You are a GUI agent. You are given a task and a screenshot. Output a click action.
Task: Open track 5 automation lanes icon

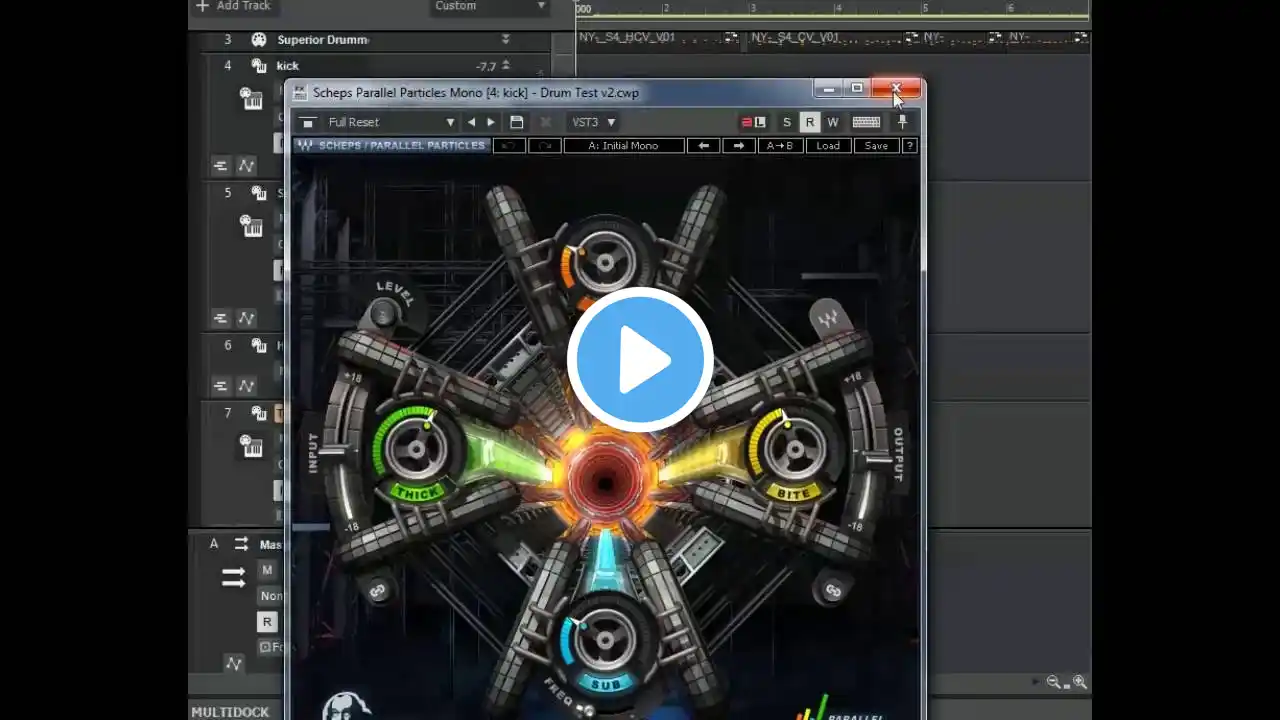pyautogui.click(x=245, y=319)
